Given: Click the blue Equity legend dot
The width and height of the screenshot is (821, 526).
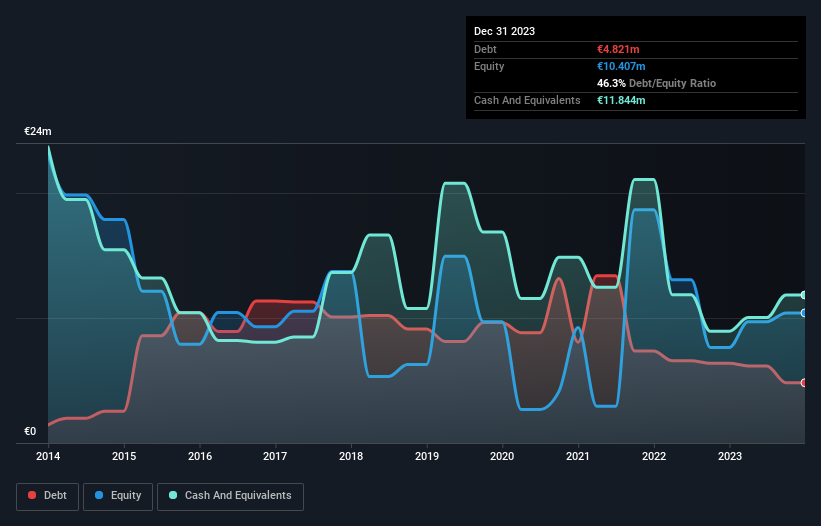Looking at the screenshot, I should (99, 495).
